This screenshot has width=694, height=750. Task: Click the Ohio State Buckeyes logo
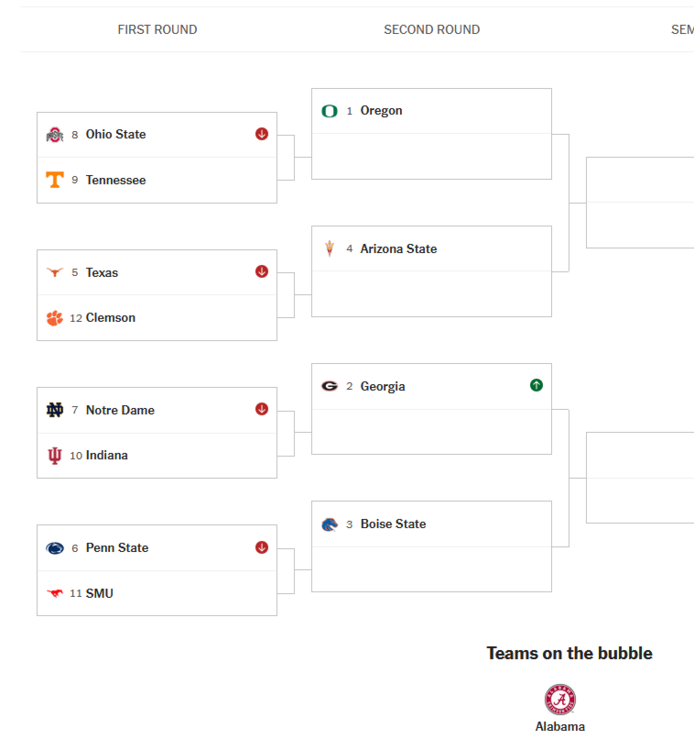coord(55,135)
